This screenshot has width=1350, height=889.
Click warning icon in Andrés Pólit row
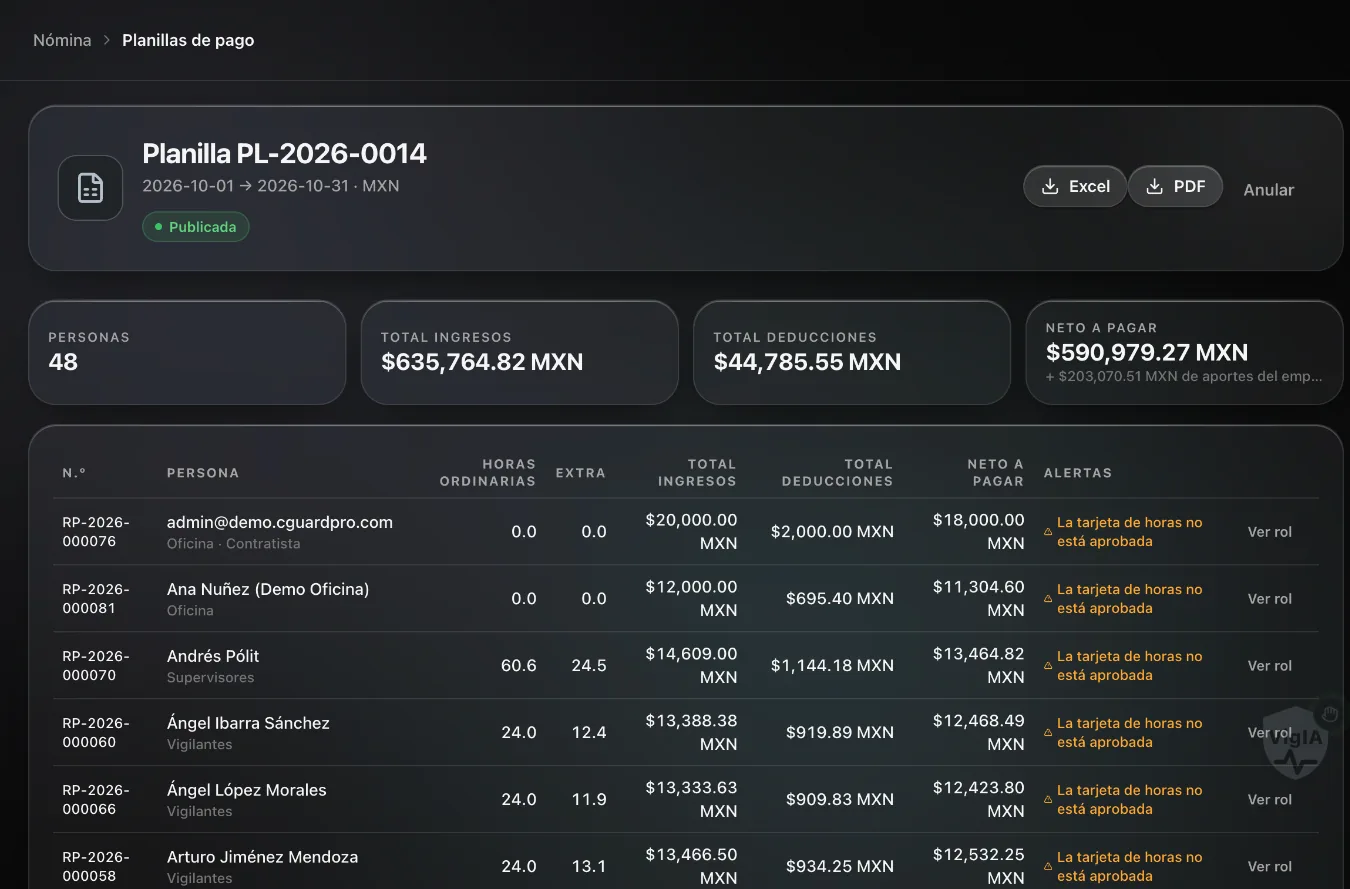[x=1048, y=666]
